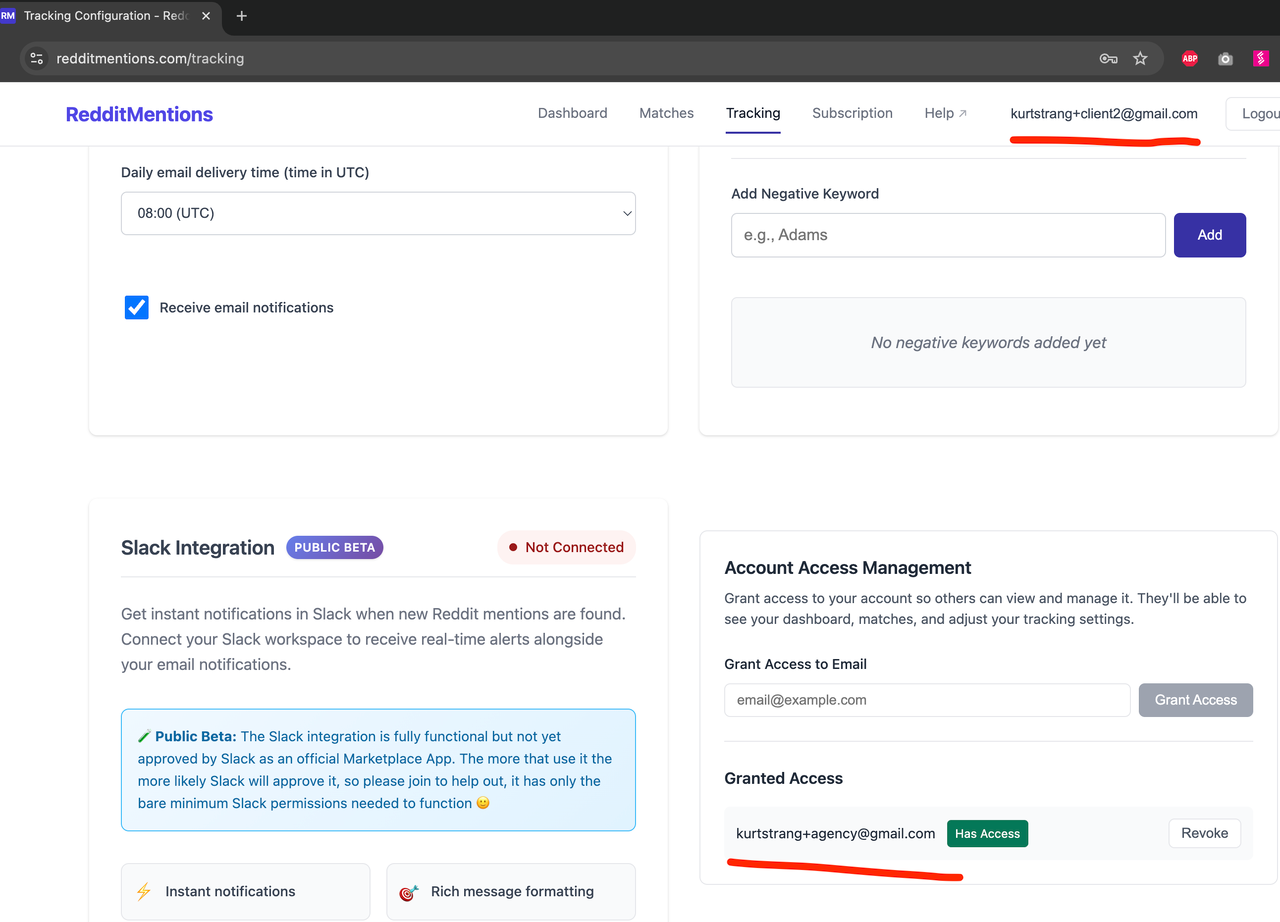Click the Grant Access button
Viewport: 1280px width, 922px height.
pyautogui.click(x=1196, y=700)
